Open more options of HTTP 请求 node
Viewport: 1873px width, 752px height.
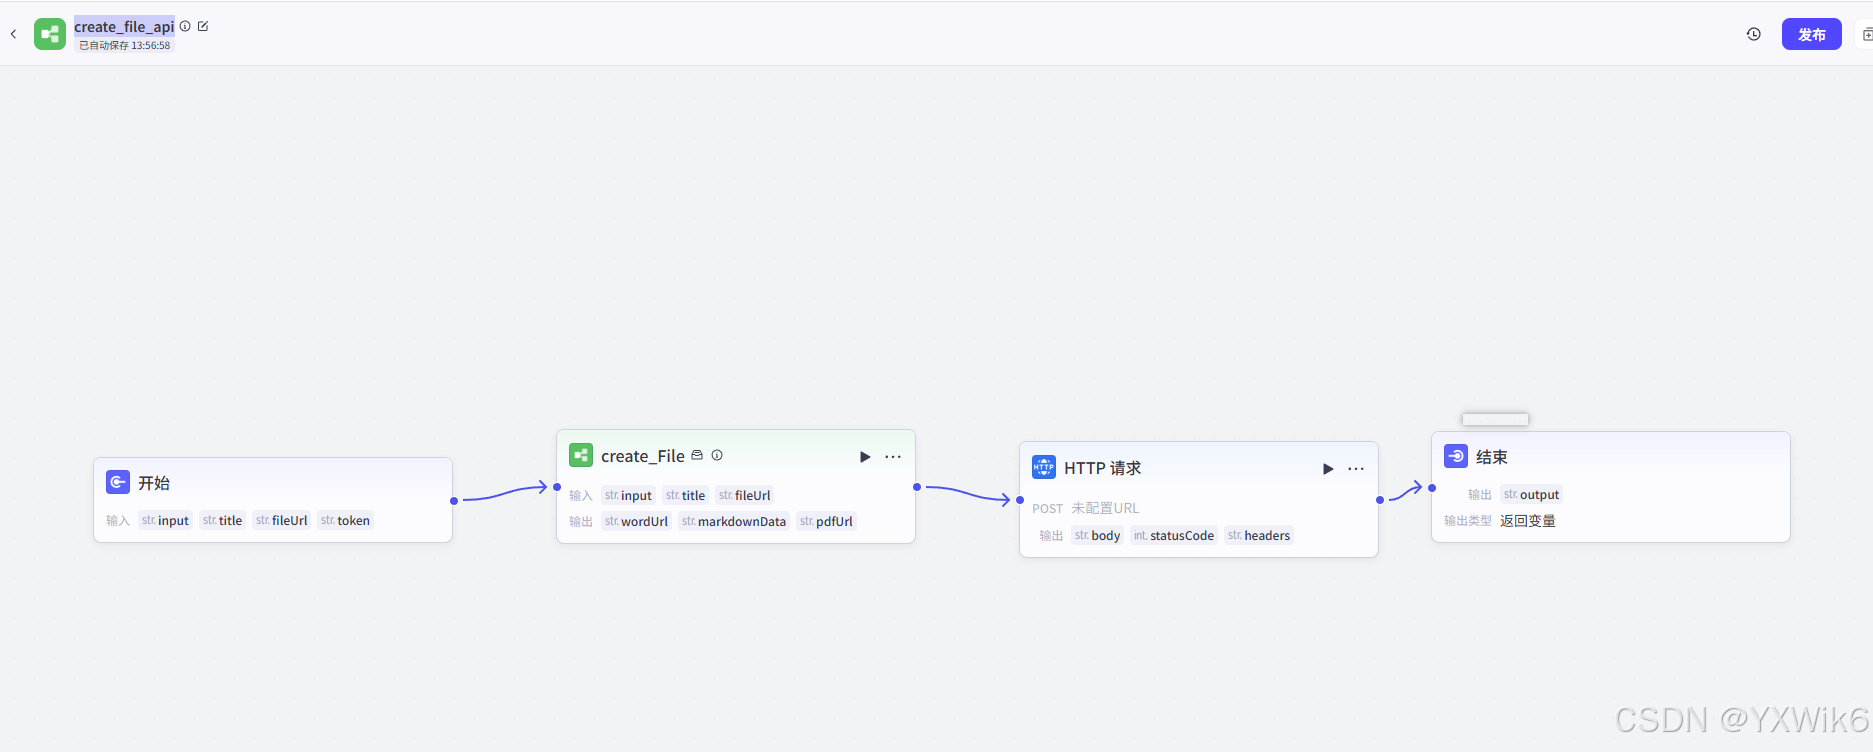pyautogui.click(x=1356, y=468)
